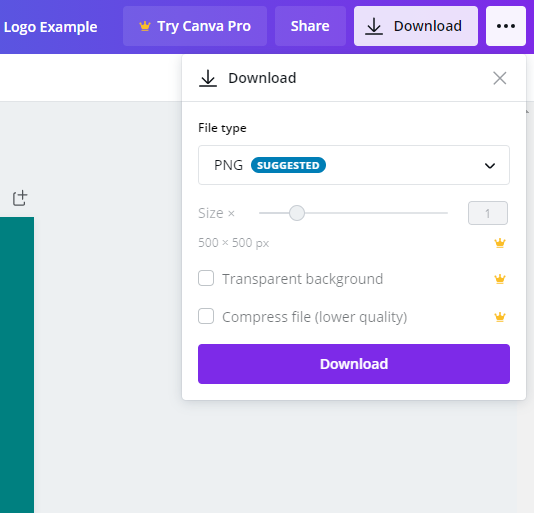Click the size multiplier input field
This screenshot has width=534, height=513.
[488, 213]
